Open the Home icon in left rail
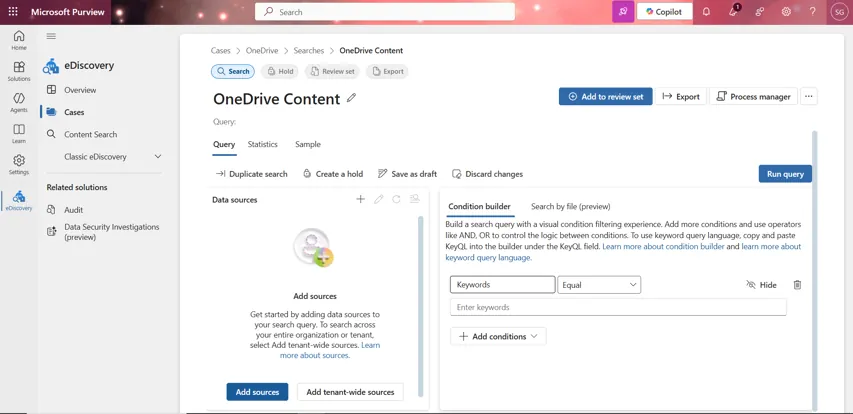The height and width of the screenshot is (414, 853). (19, 40)
